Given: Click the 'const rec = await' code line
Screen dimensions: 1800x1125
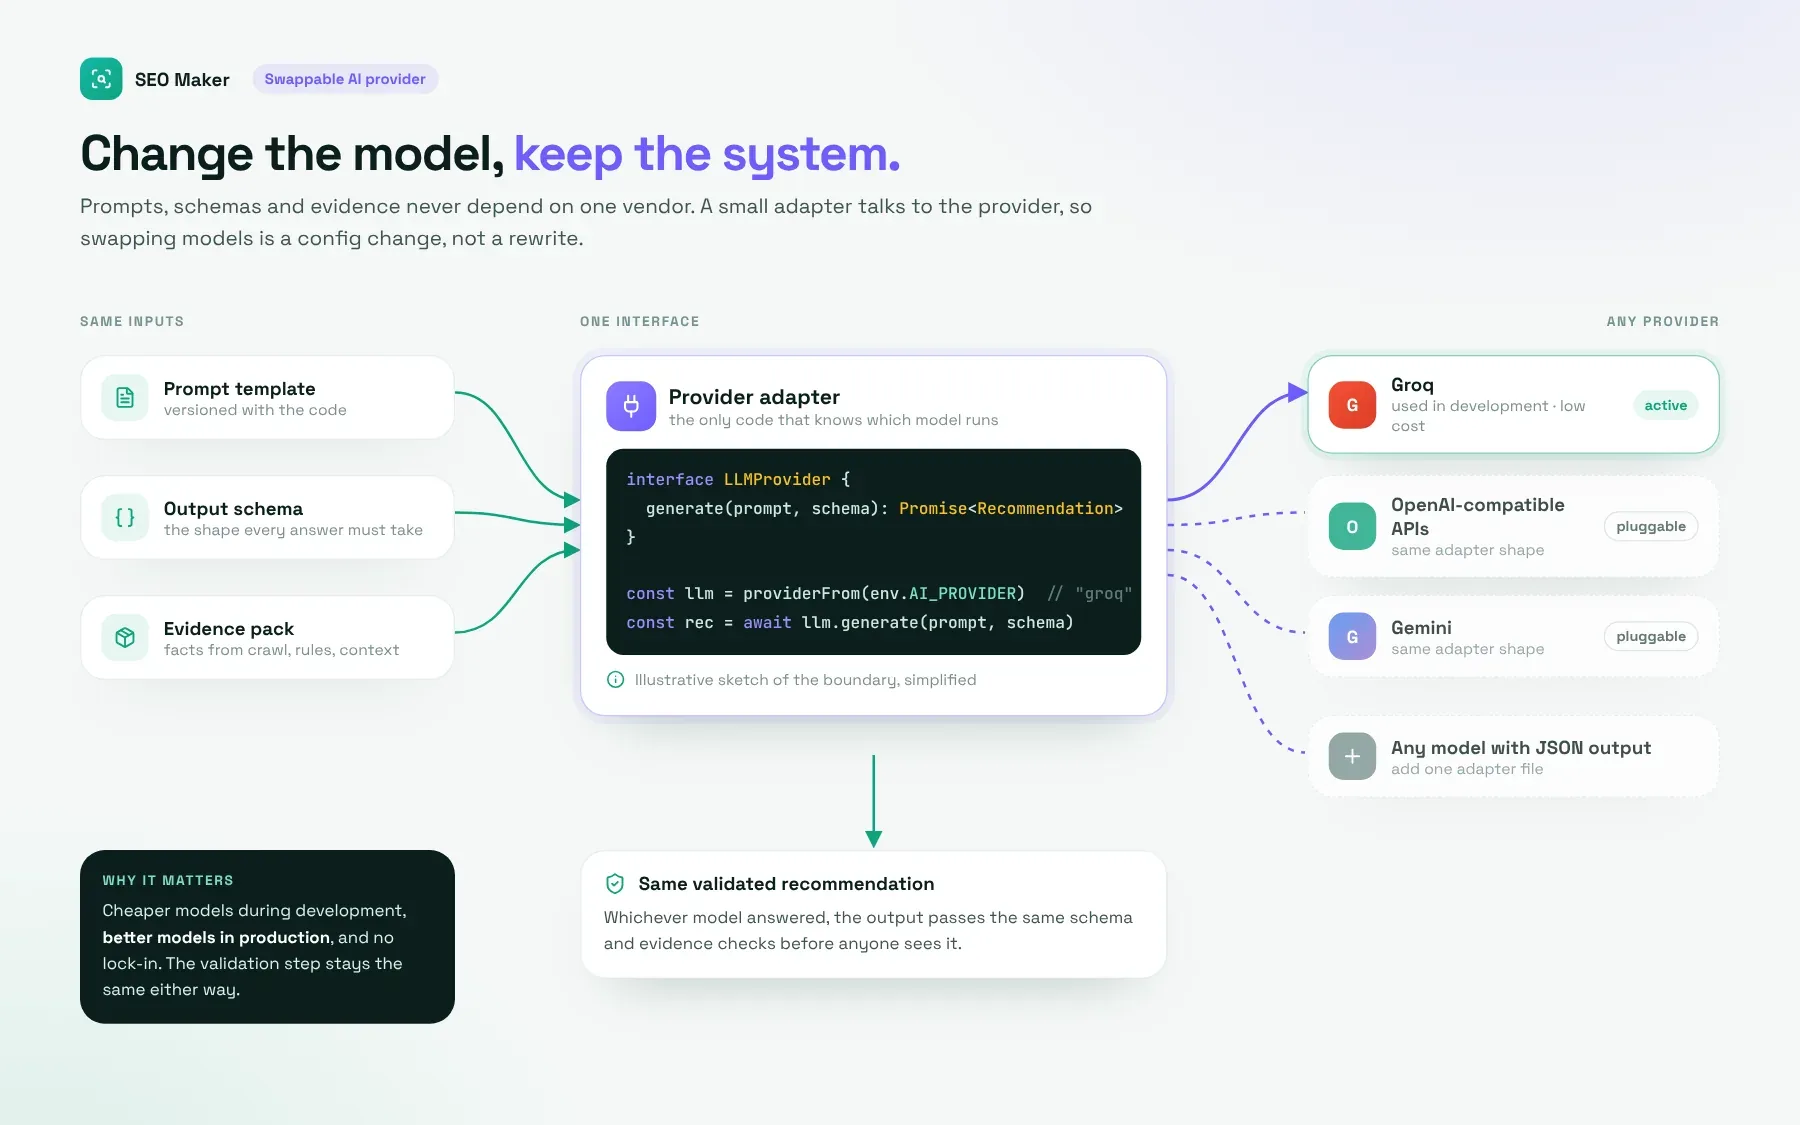Looking at the screenshot, I should [850, 622].
